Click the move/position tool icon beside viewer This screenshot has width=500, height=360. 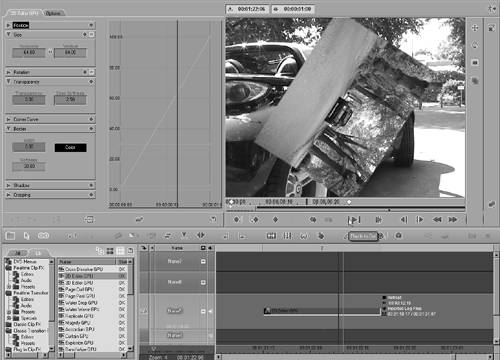pos(475,28)
